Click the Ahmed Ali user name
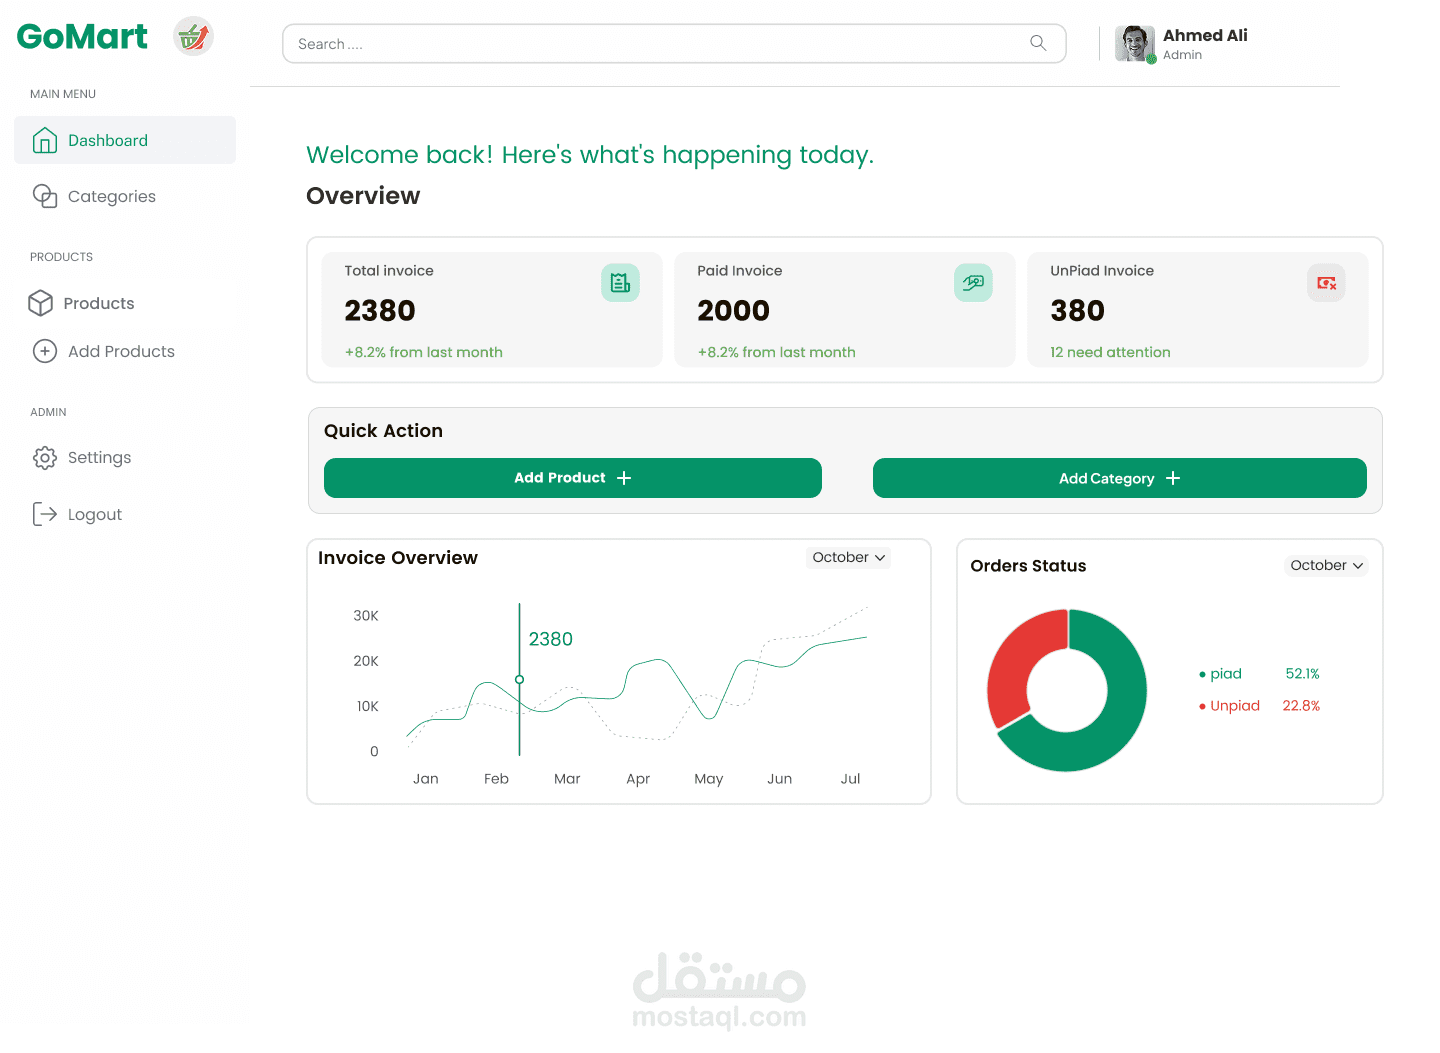This screenshot has height=1053, width=1440. pos(1205,35)
